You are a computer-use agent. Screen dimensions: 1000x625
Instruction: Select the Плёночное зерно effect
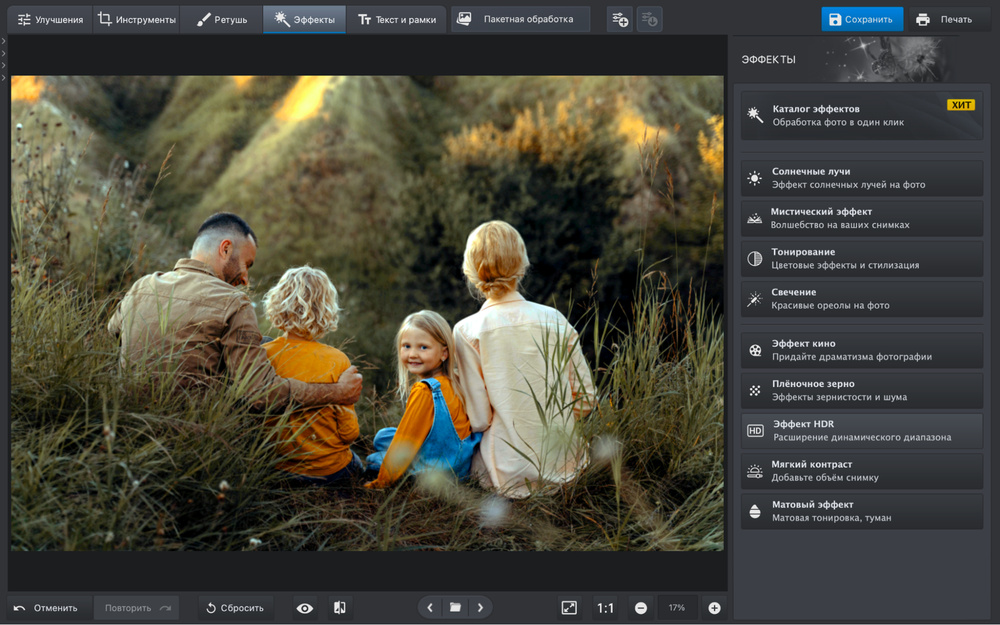[x=861, y=390]
